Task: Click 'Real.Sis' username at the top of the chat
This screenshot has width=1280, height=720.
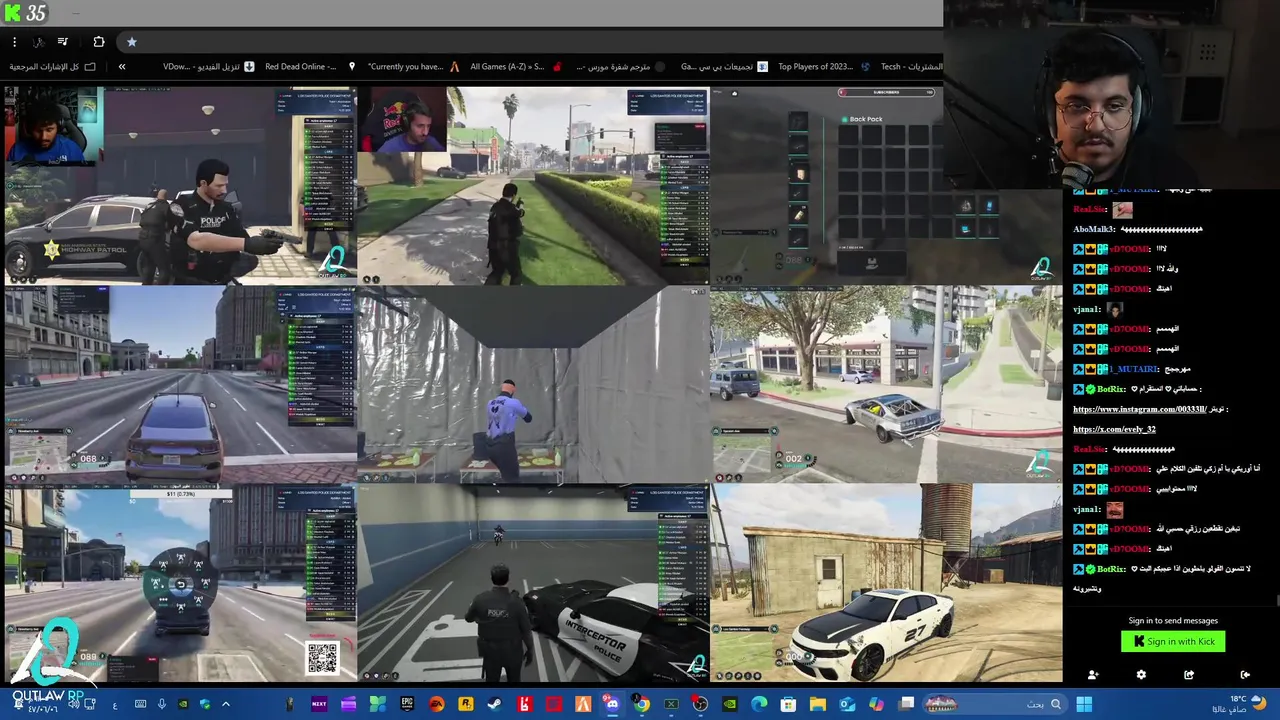Action: [1090, 209]
